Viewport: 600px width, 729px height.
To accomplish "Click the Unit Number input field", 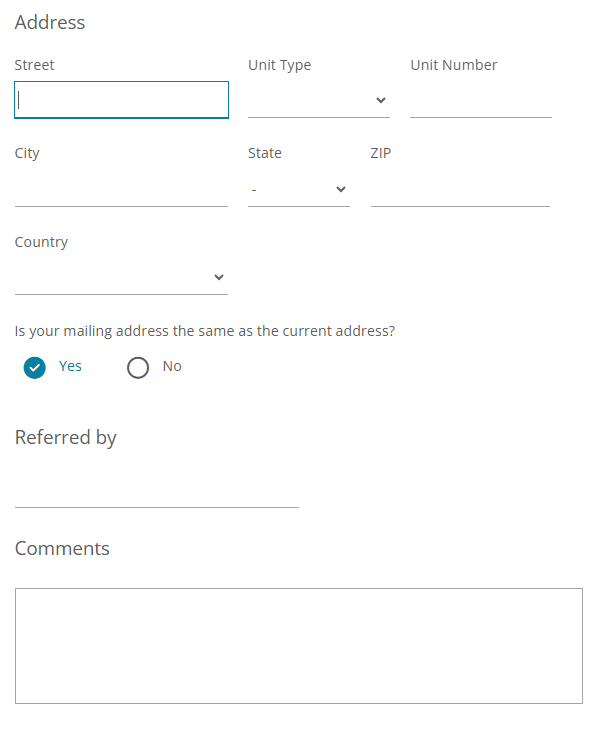I will (480, 100).
